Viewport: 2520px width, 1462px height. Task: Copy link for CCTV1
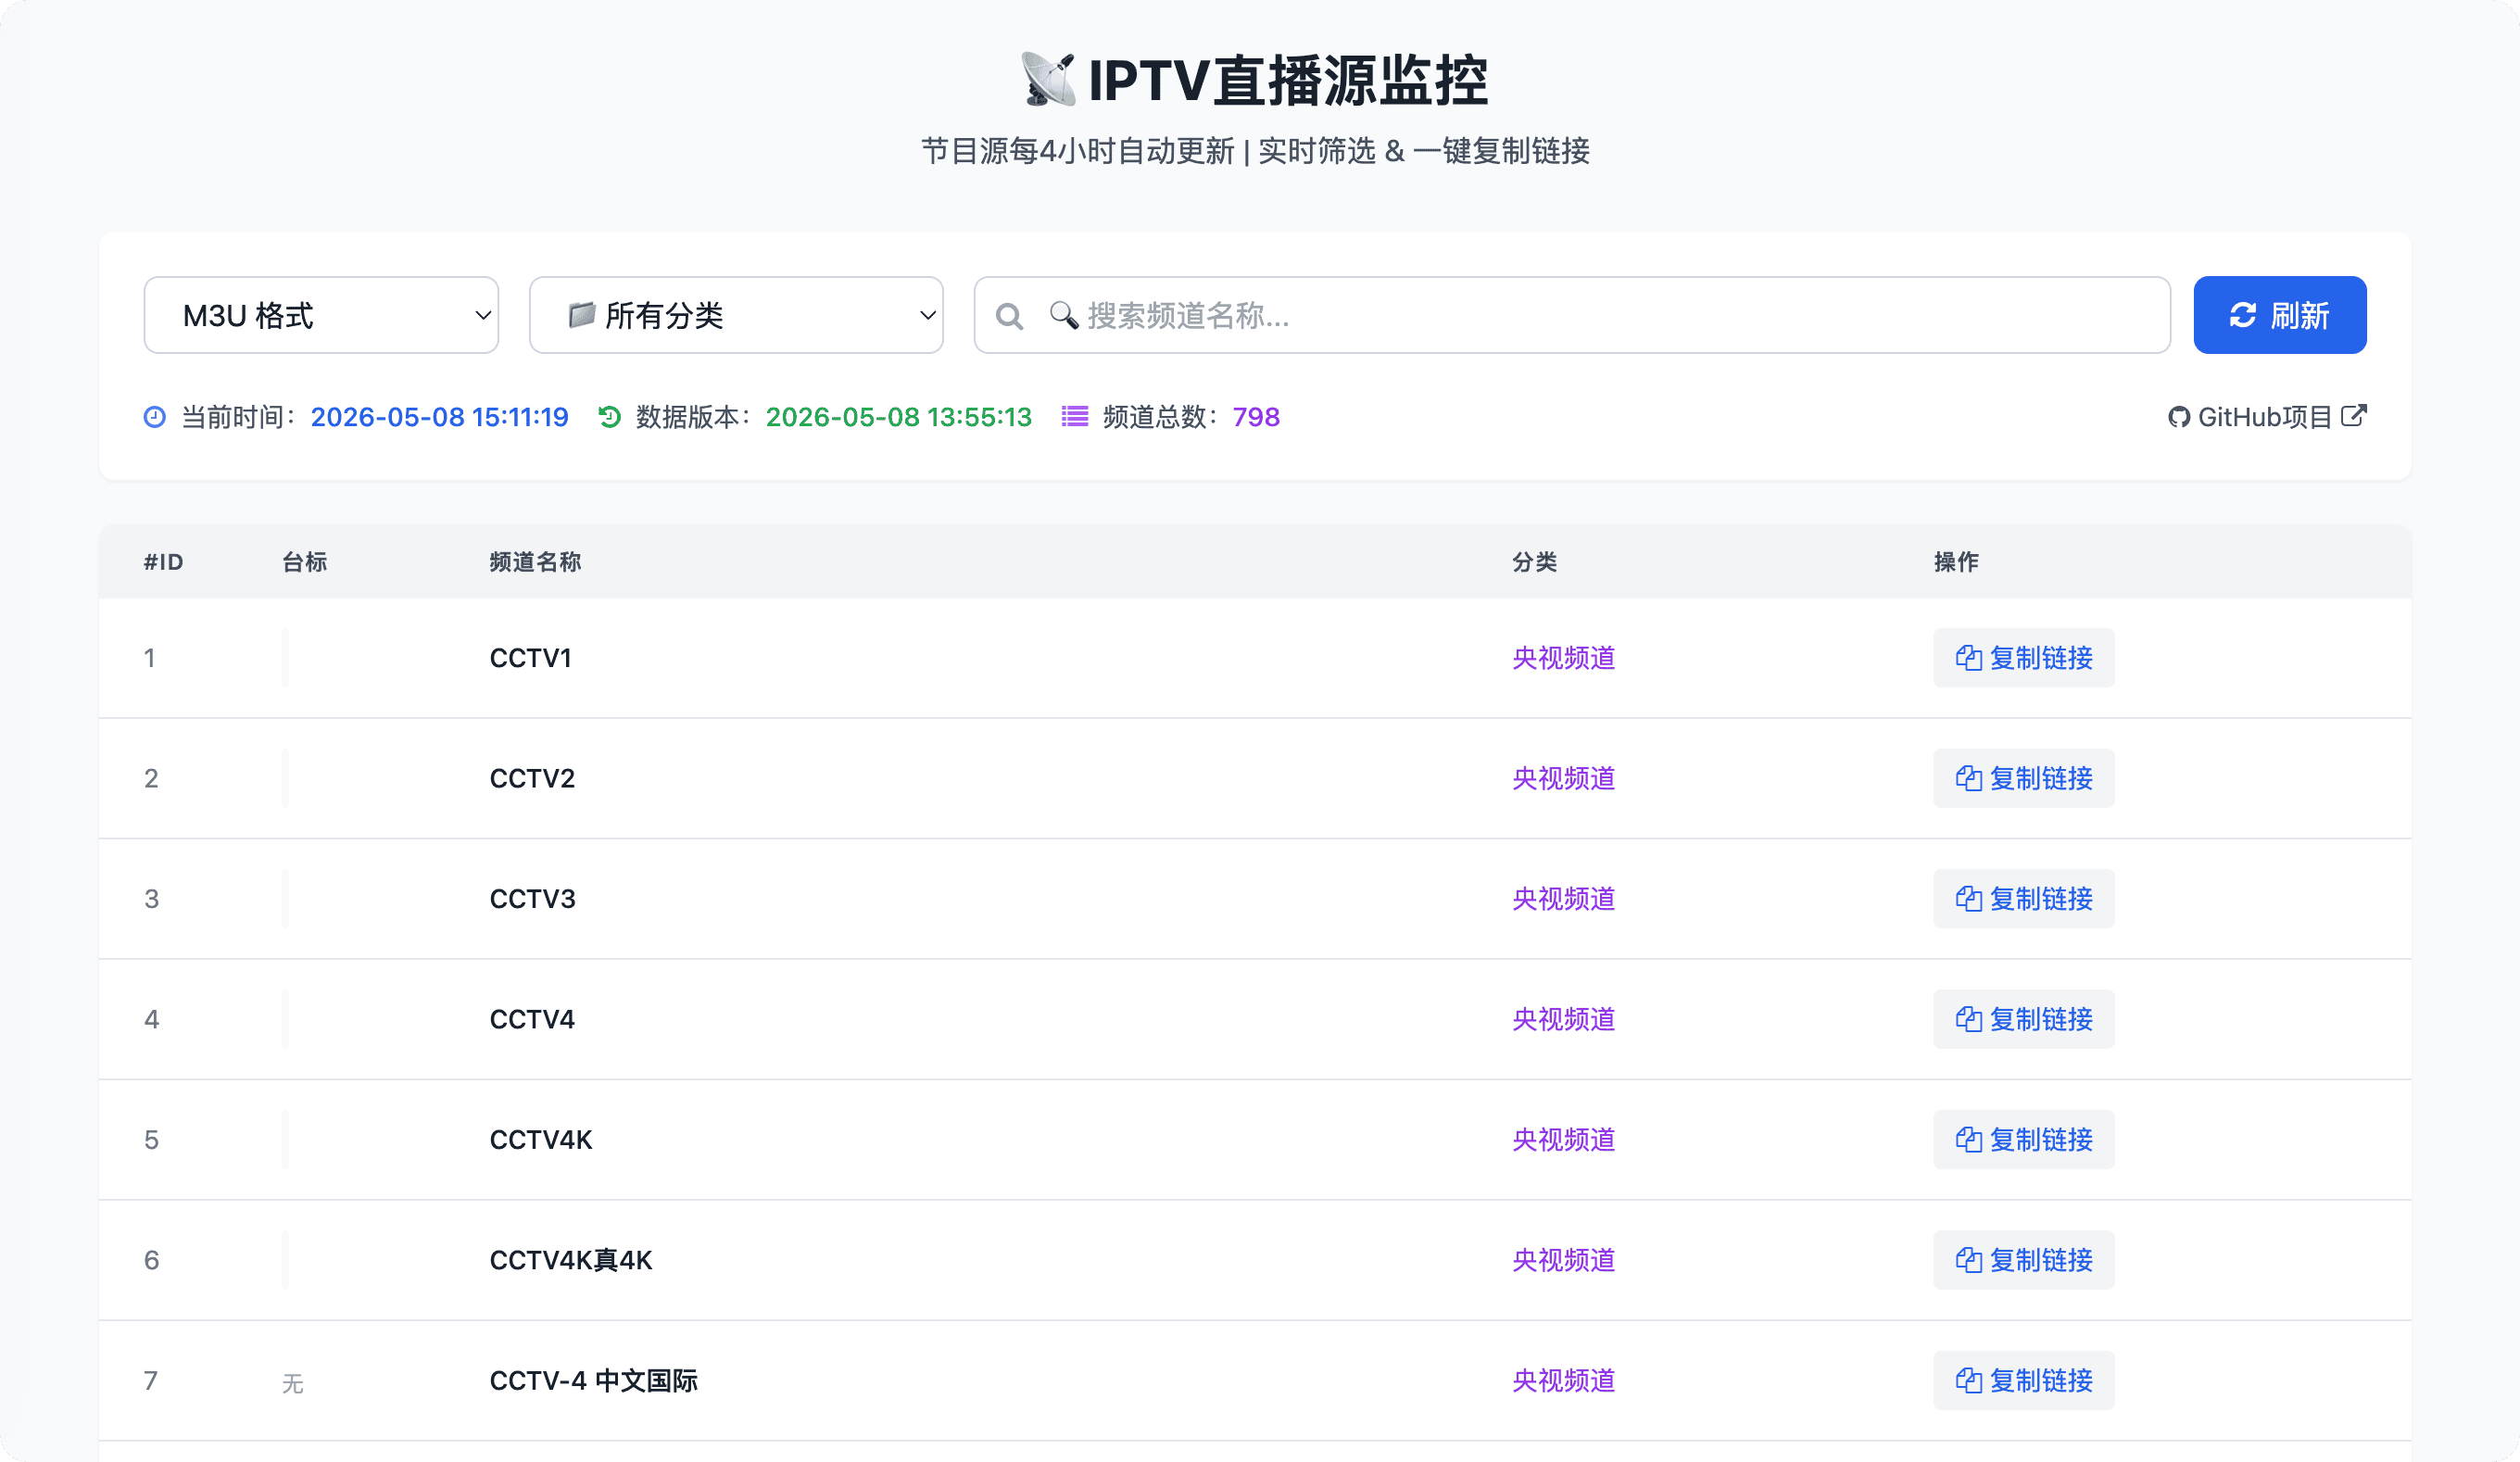tap(2024, 658)
